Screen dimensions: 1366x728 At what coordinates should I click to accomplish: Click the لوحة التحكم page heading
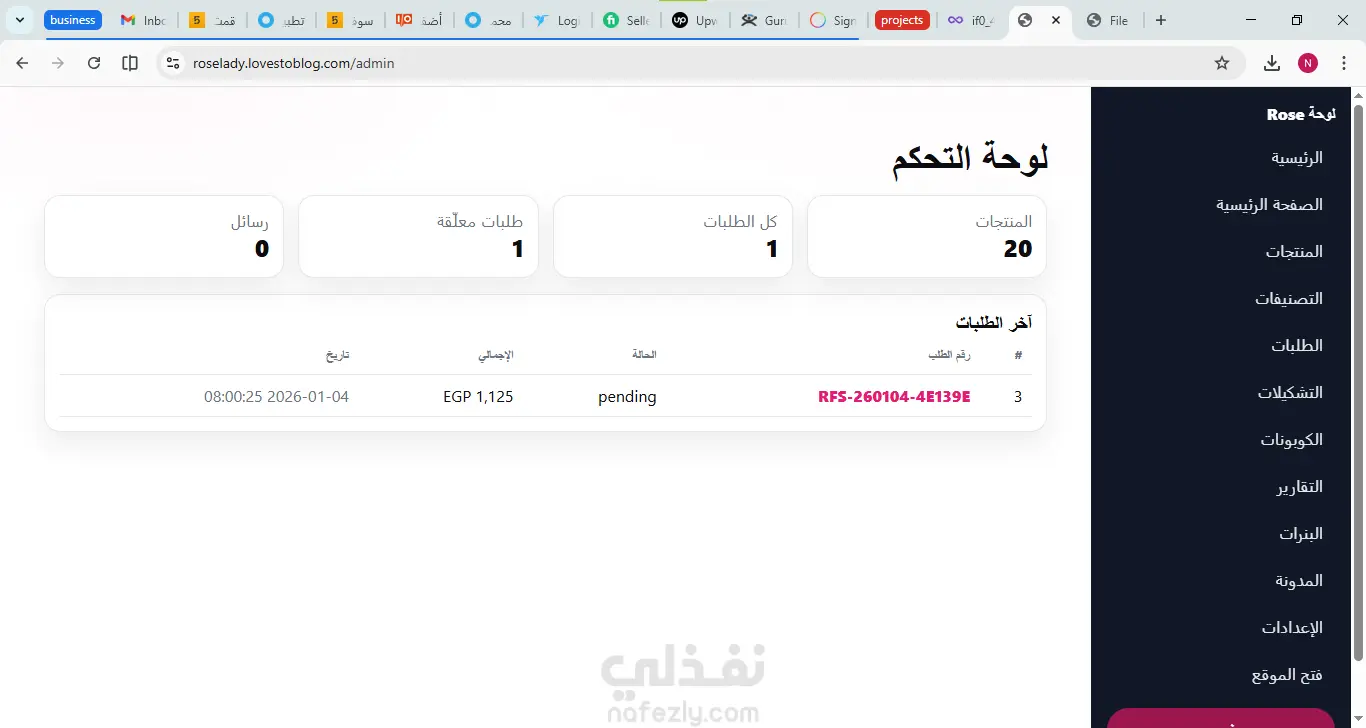point(970,158)
